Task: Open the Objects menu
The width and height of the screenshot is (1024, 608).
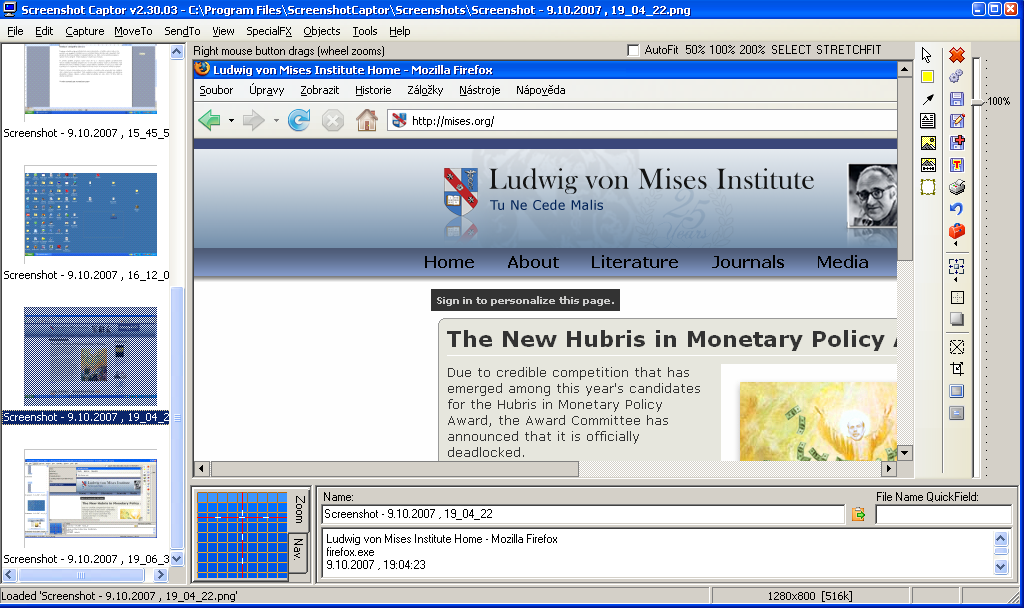Action: point(321,31)
